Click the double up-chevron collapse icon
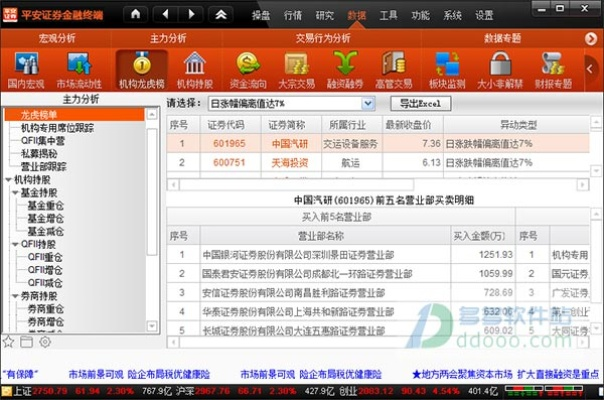 pos(221,15)
